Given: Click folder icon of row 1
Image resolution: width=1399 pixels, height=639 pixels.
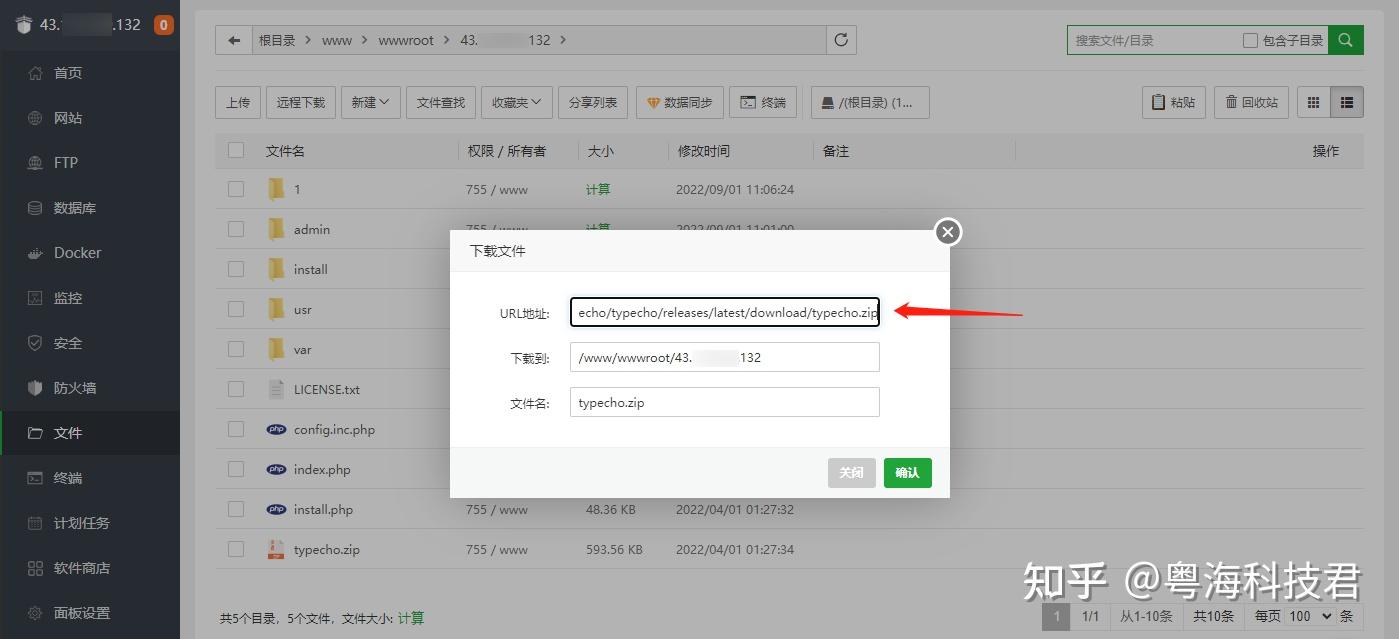Looking at the screenshot, I should click(x=276, y=189).
